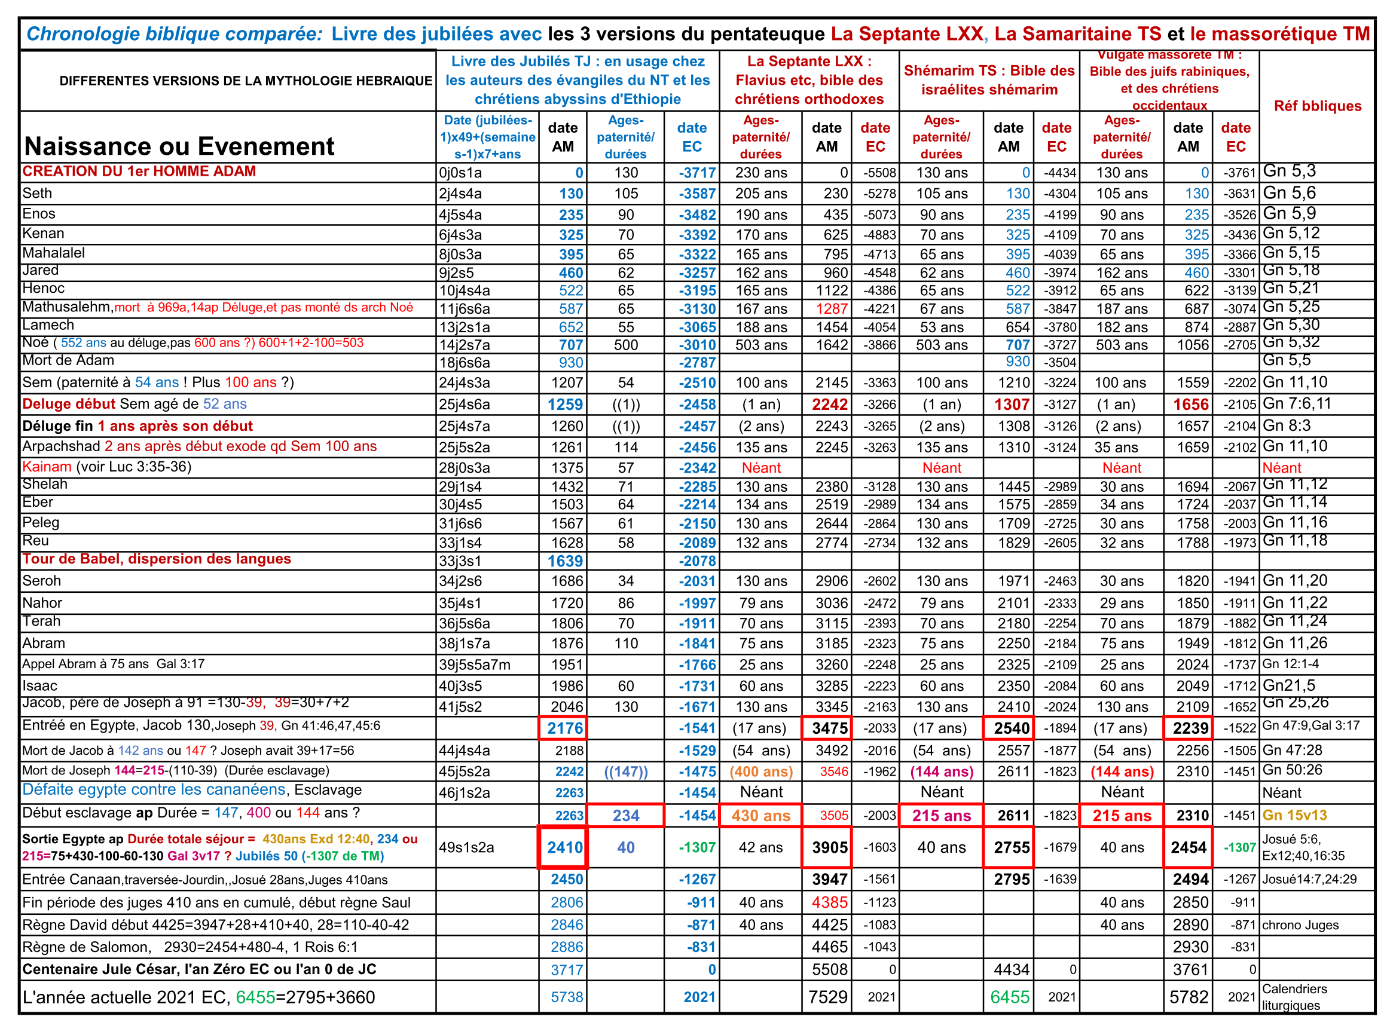This screenshot has height=1035, width=1387.
Task: Click the "Jared" row label
Action: (x=41, y=270)
